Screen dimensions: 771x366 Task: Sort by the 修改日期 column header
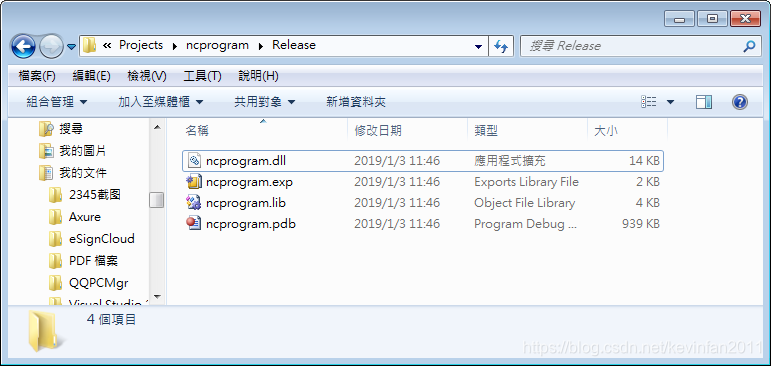[408, 131]
